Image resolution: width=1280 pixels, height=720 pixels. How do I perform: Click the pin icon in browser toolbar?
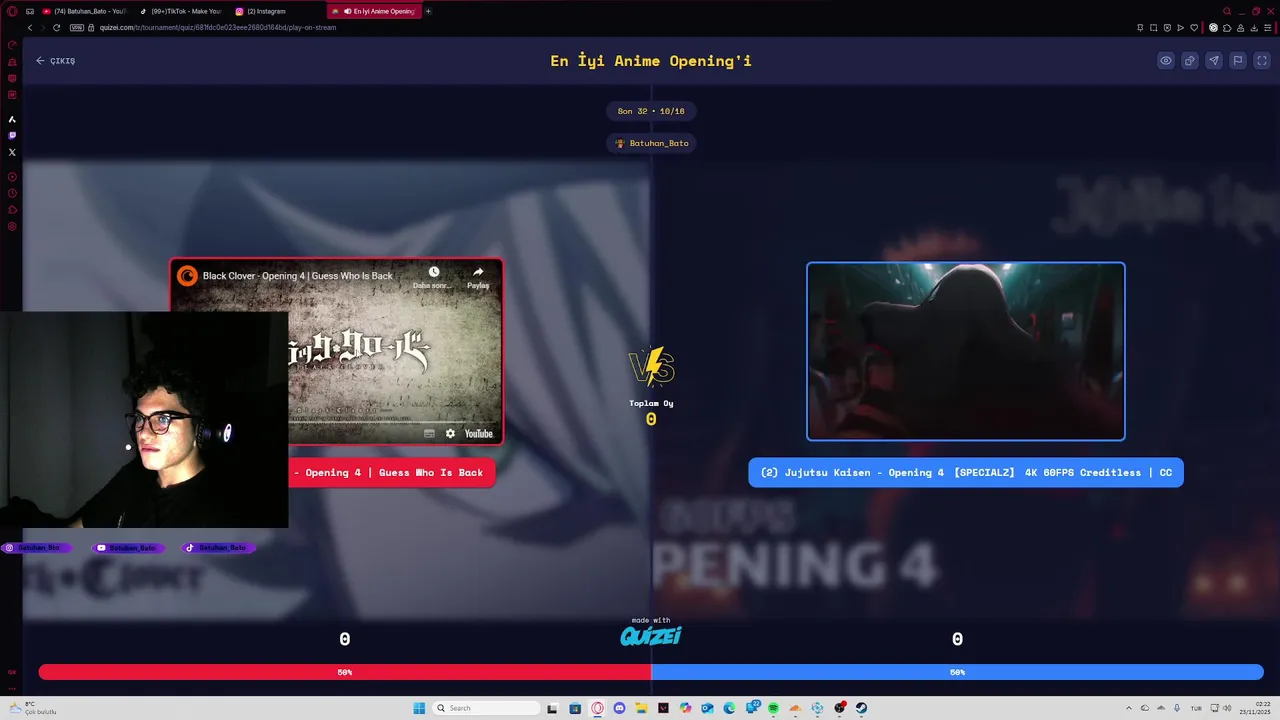[x=1140, y=28]
